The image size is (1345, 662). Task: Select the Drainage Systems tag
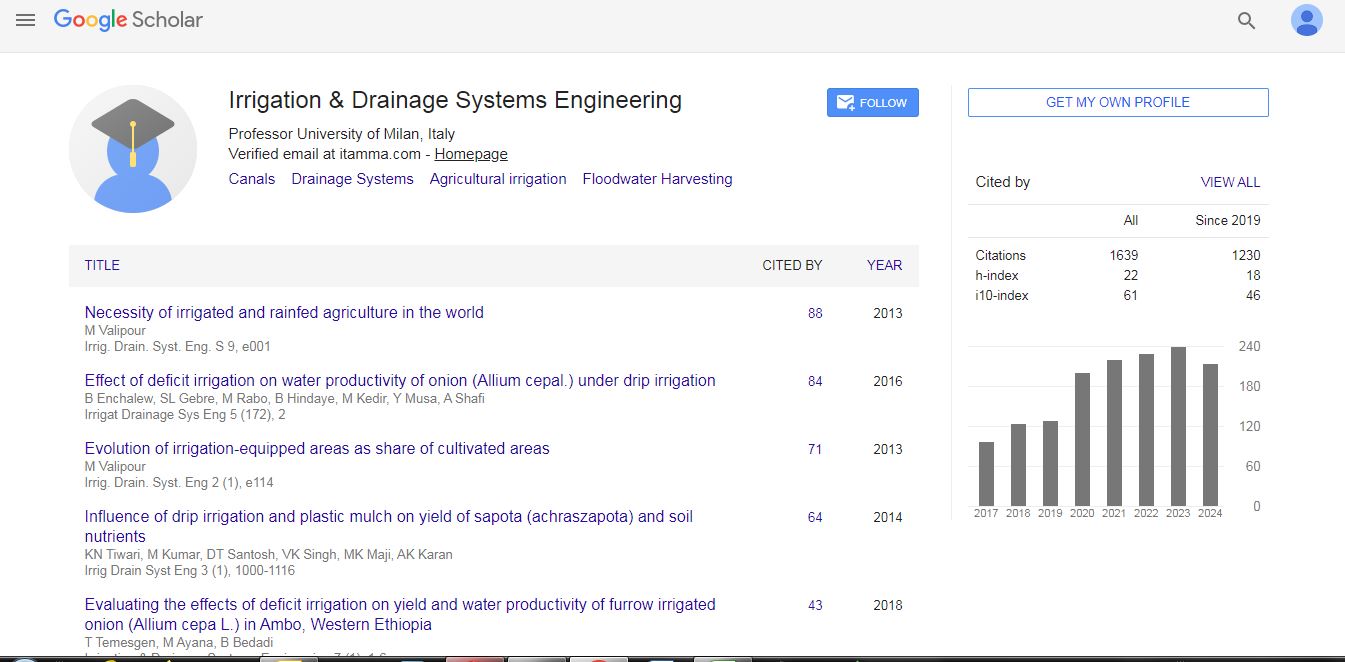tap(352, 179)
